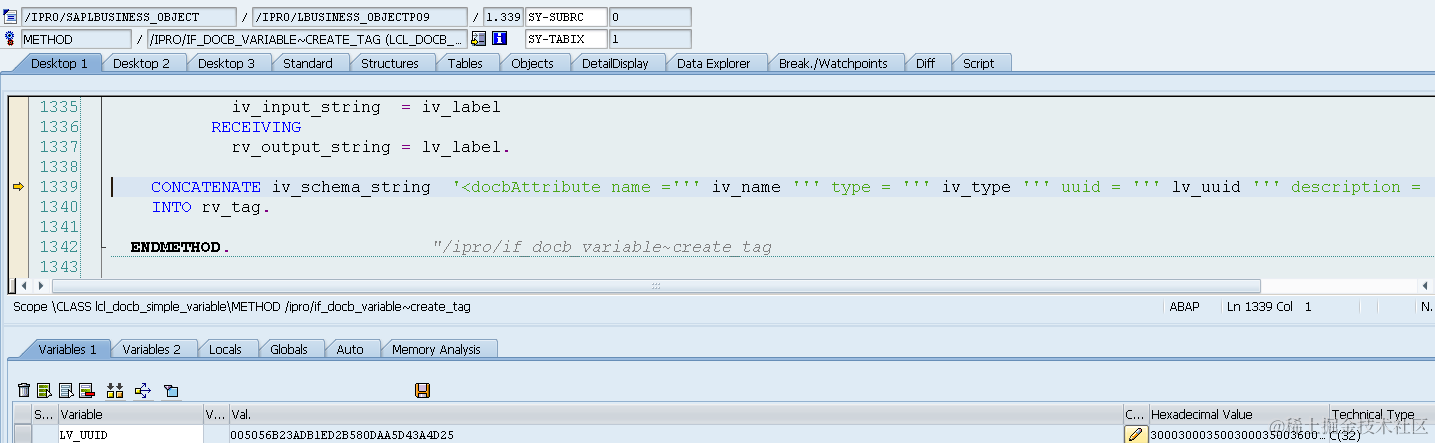Click the layout filter icon in variables toolbar
This screenshot has height=443, width=1435.
[171, 390]
